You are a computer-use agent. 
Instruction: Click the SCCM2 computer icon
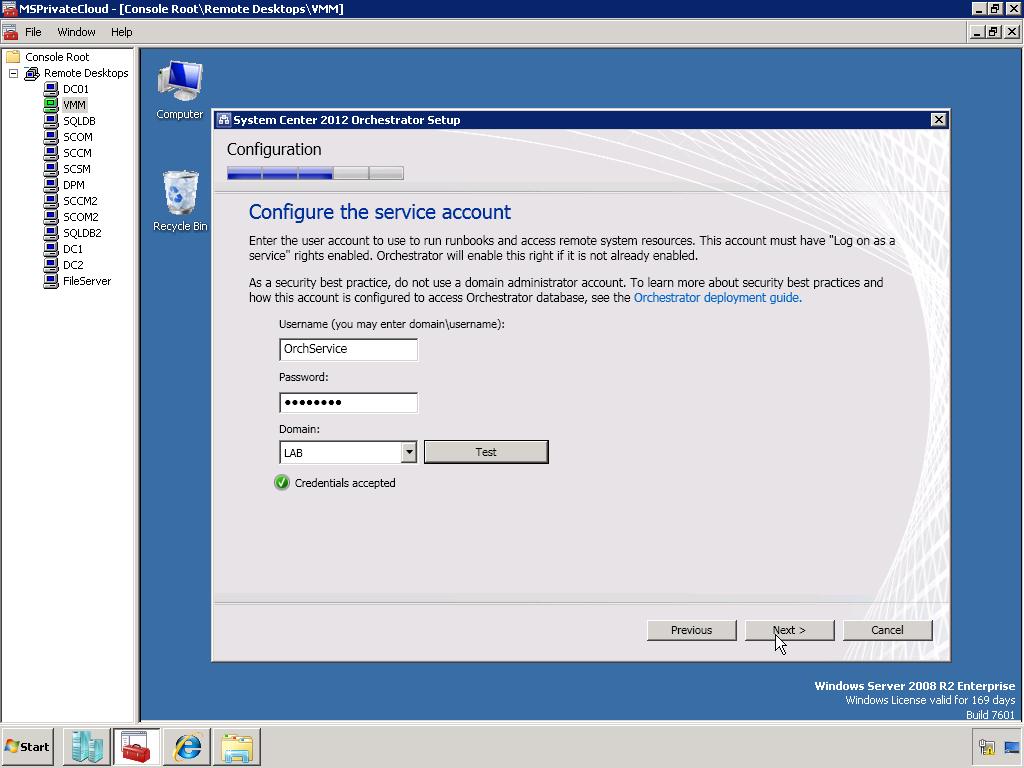51,200
